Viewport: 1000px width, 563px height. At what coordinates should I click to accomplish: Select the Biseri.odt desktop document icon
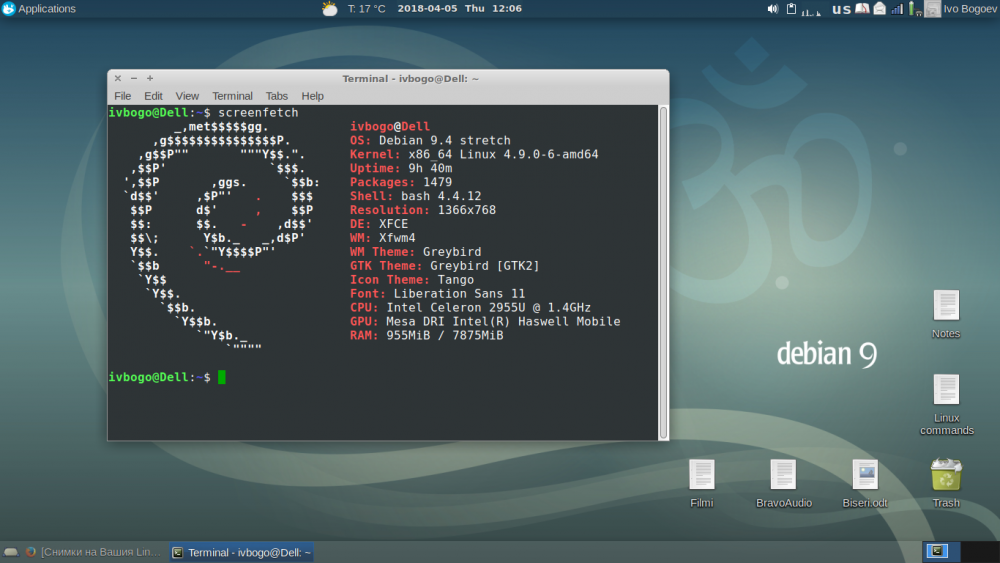click(865, 483)
